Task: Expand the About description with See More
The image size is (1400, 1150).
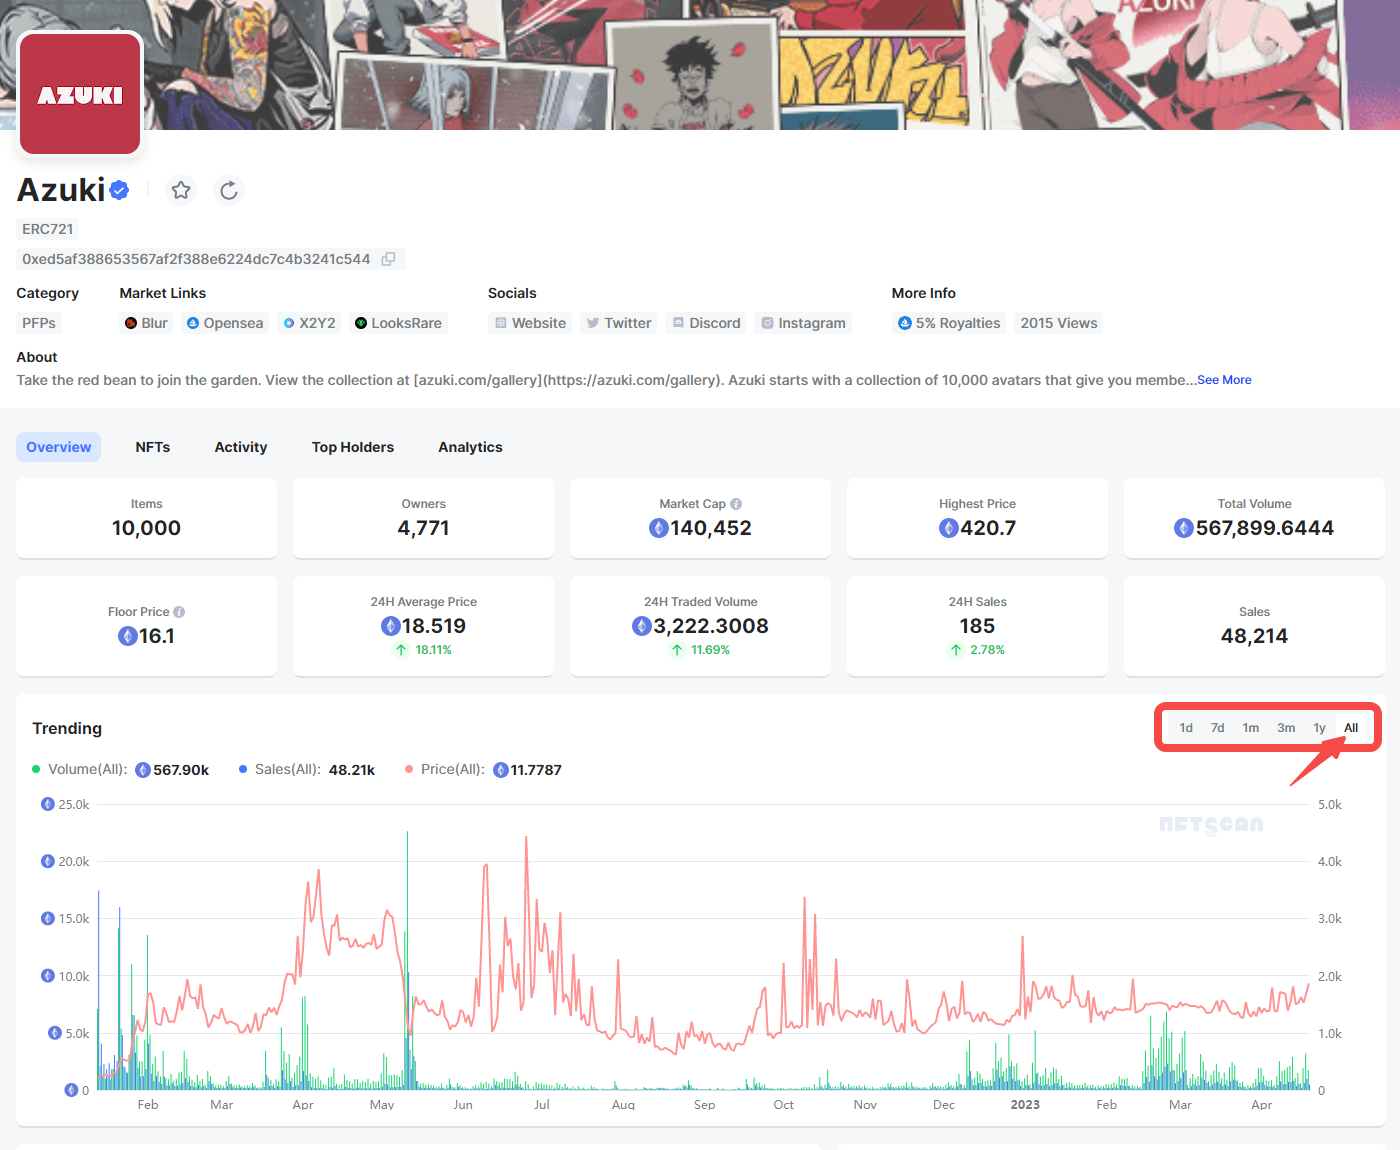Action: pos(1224,380)
